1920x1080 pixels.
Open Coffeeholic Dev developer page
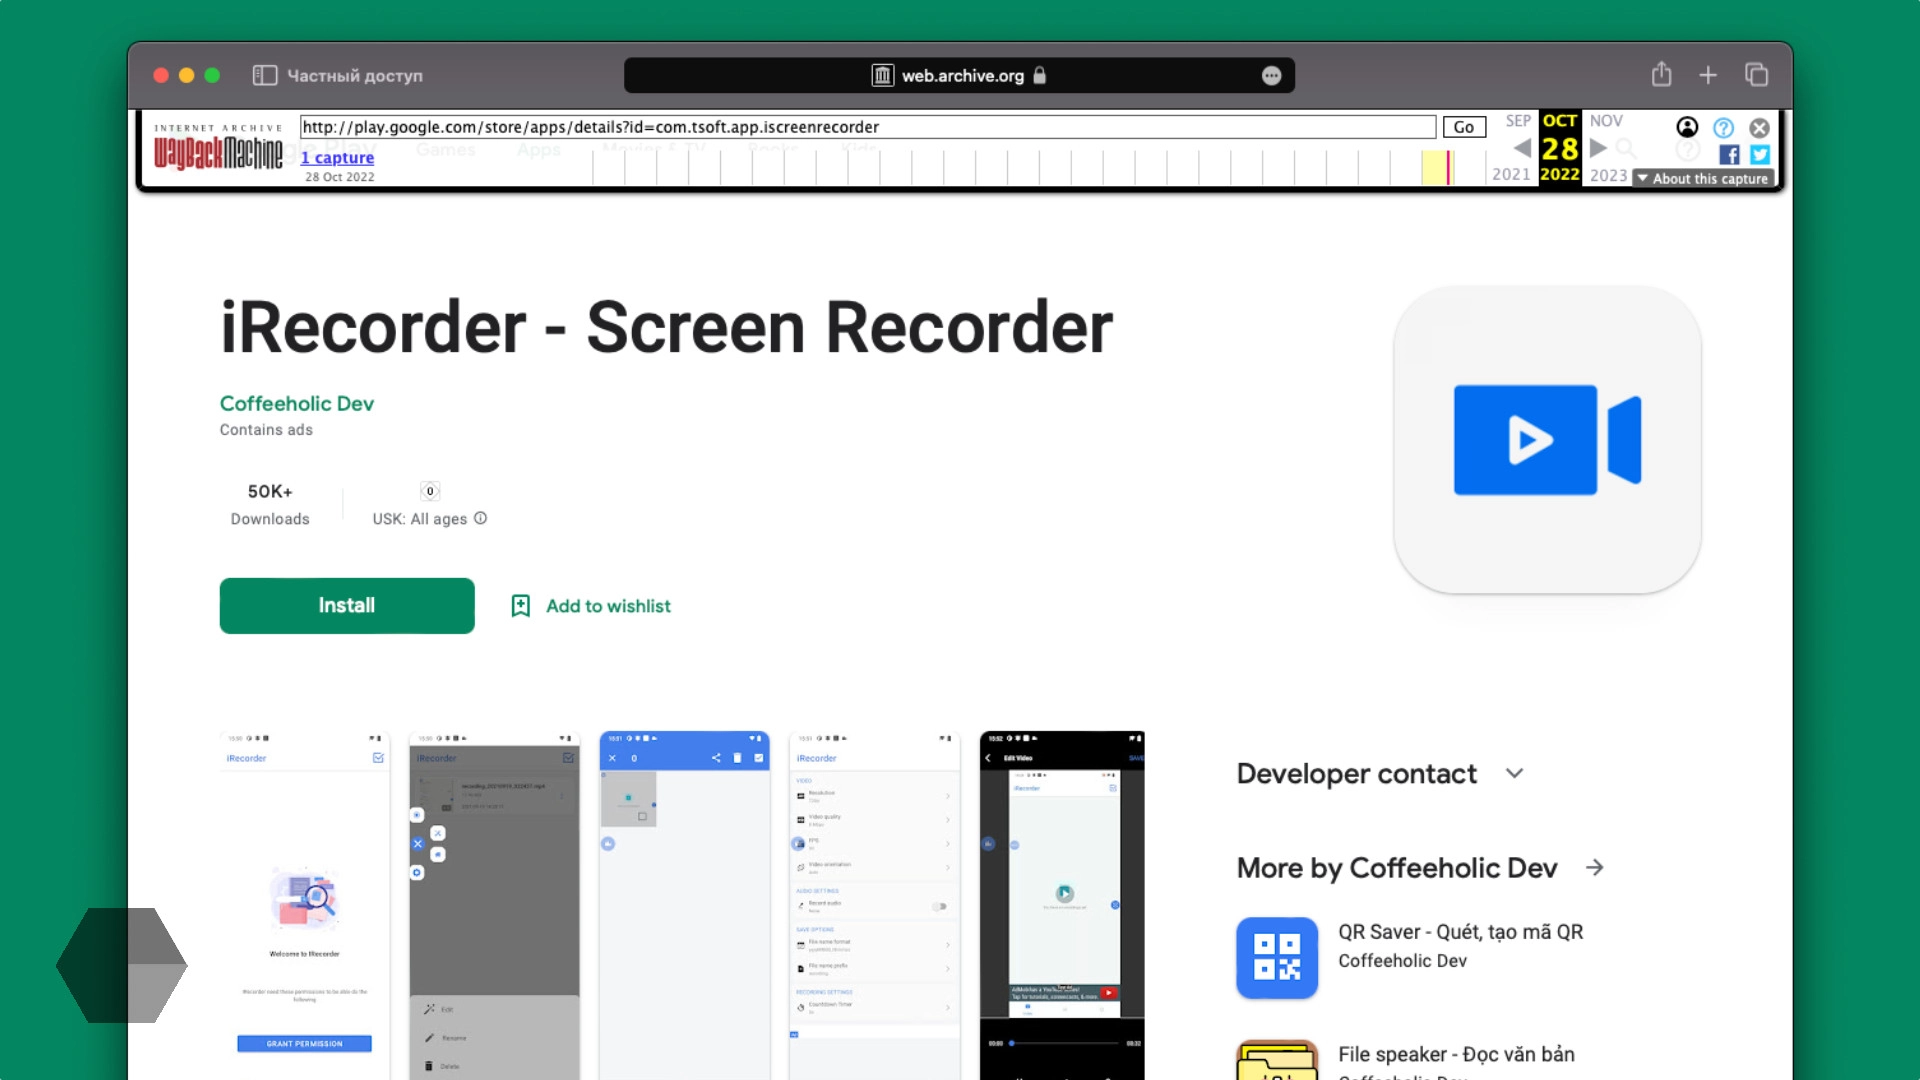297,403
